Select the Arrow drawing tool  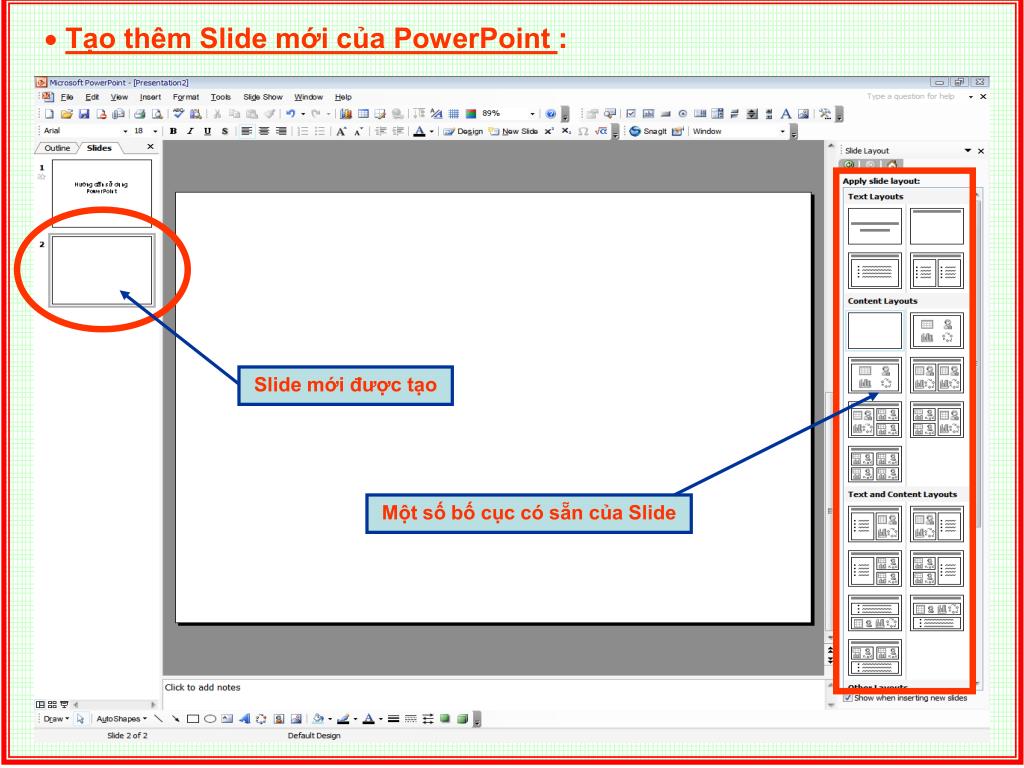(x=175, y=719)
